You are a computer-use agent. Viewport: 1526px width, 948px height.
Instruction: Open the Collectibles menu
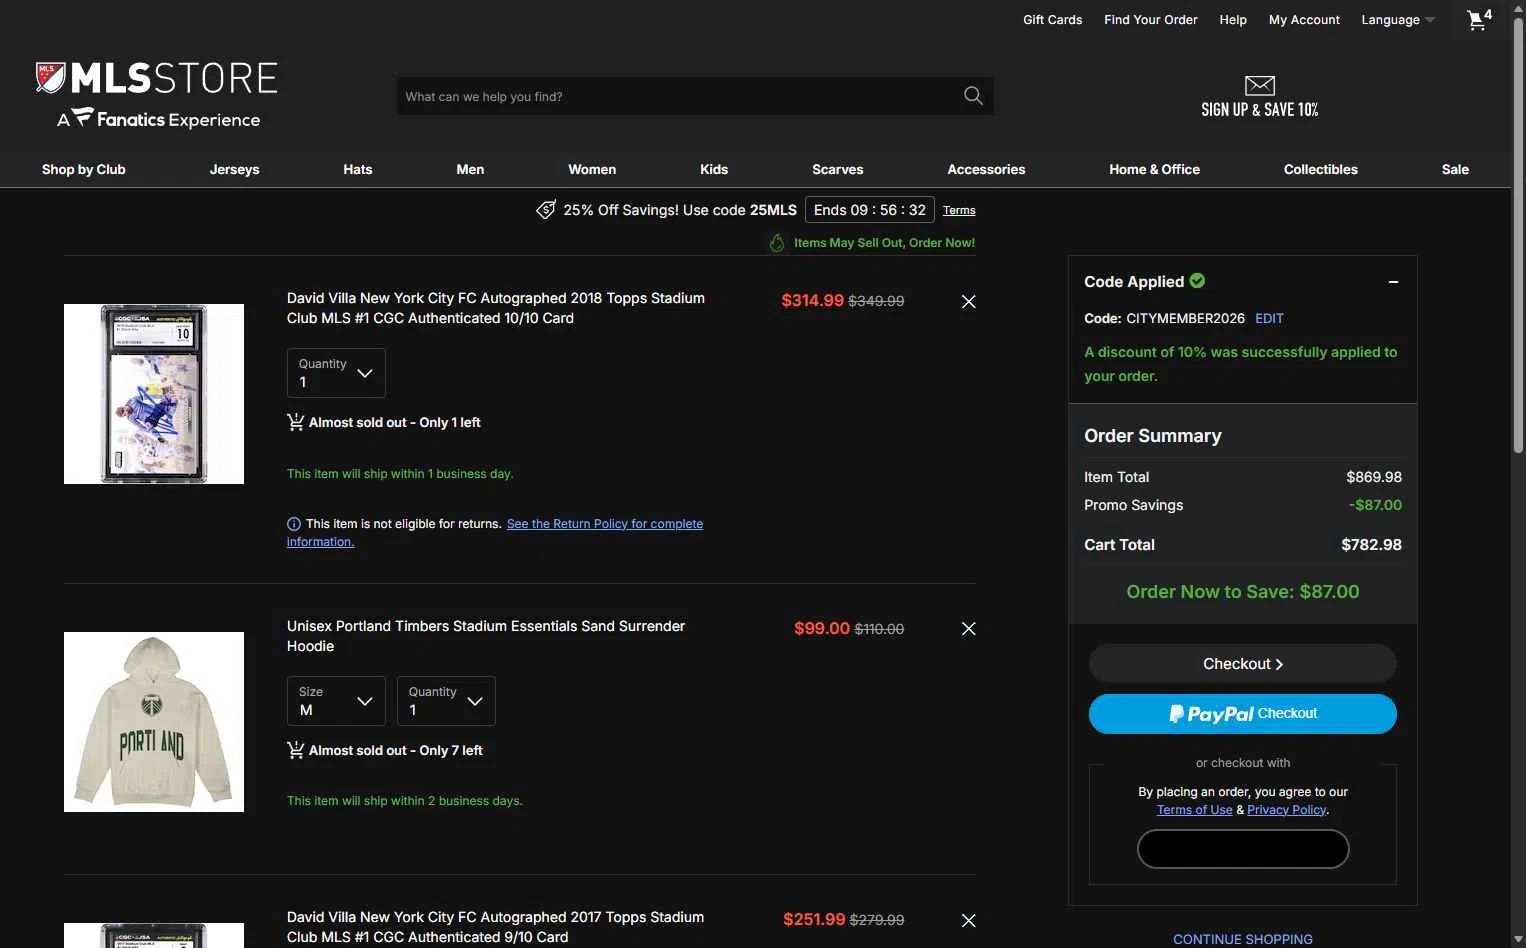tap(1321, 169)
